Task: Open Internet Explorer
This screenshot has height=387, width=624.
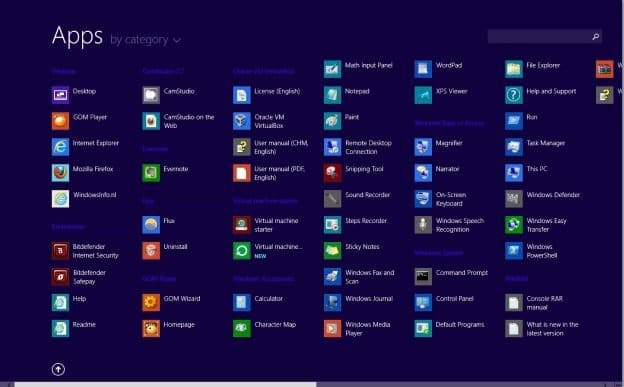Action: [x=86, y=147]
